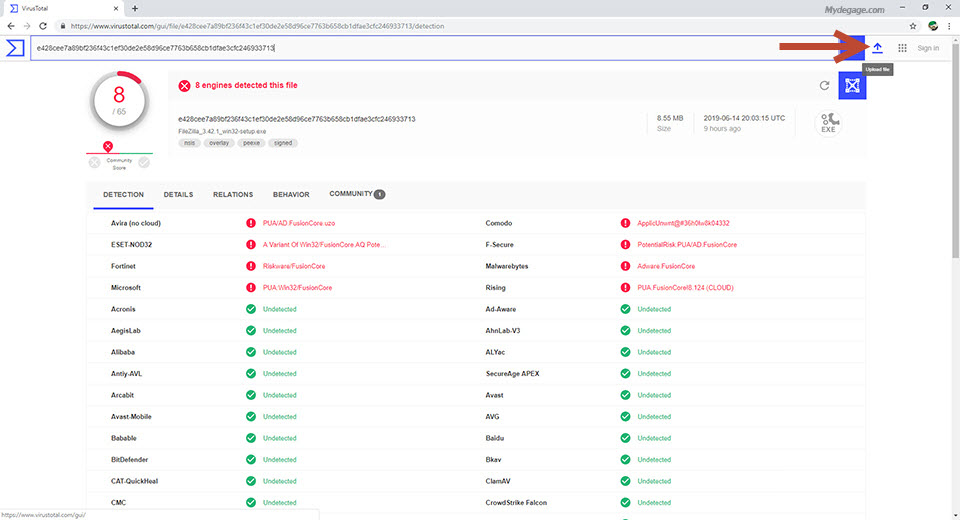The width and height of the screenshot is (960, 520).
Task: Click the overlay tag
Action: (219, 143)
